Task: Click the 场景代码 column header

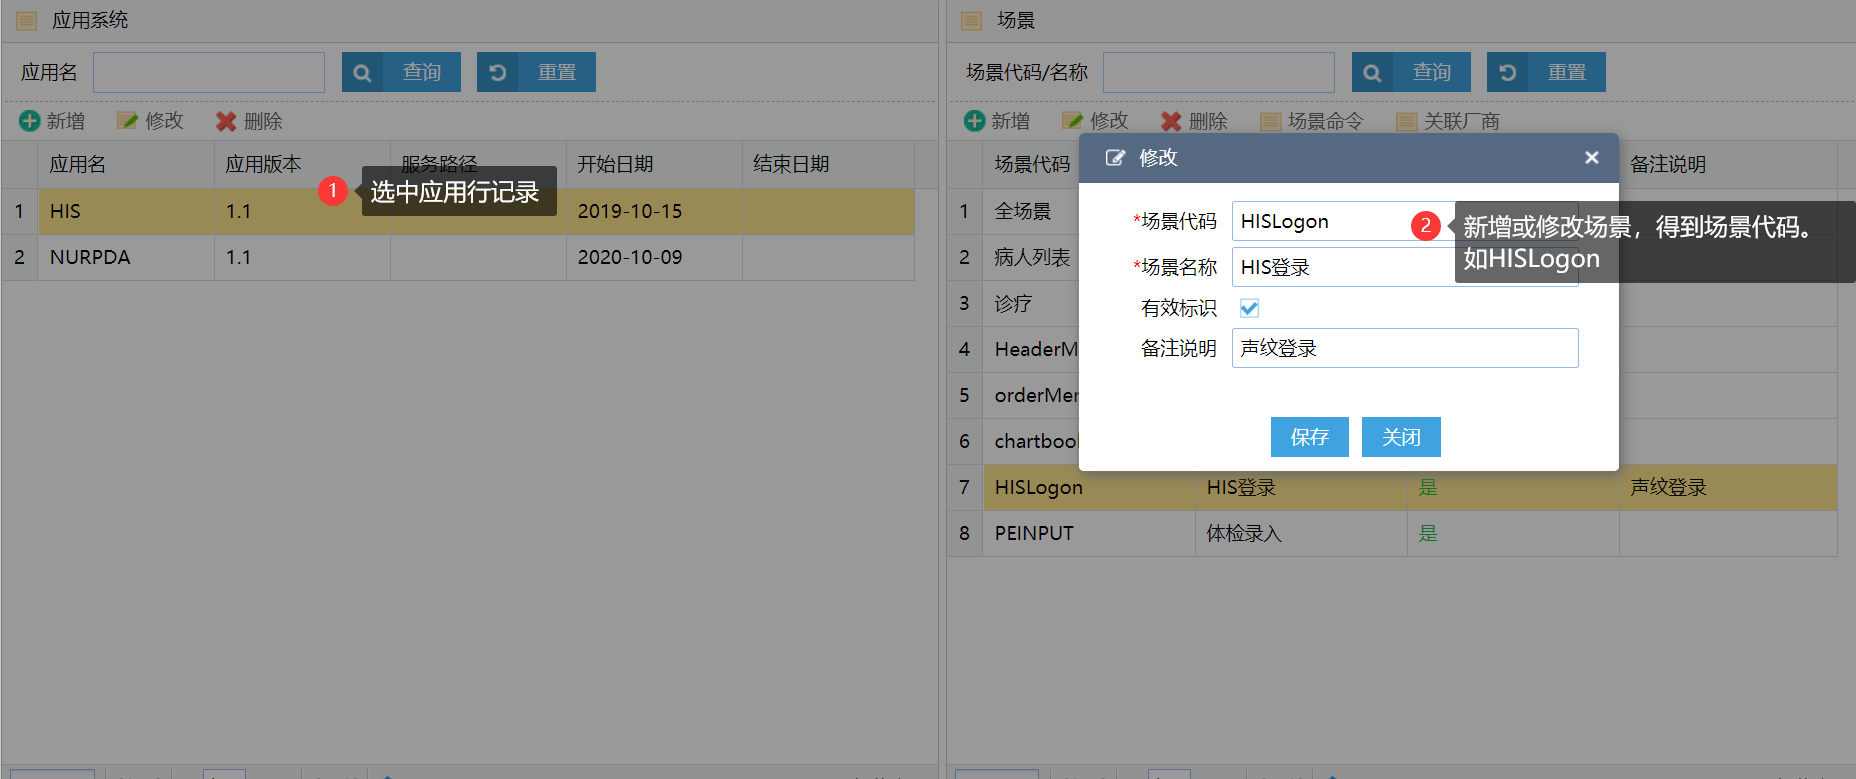Action: click(1032, 164)
